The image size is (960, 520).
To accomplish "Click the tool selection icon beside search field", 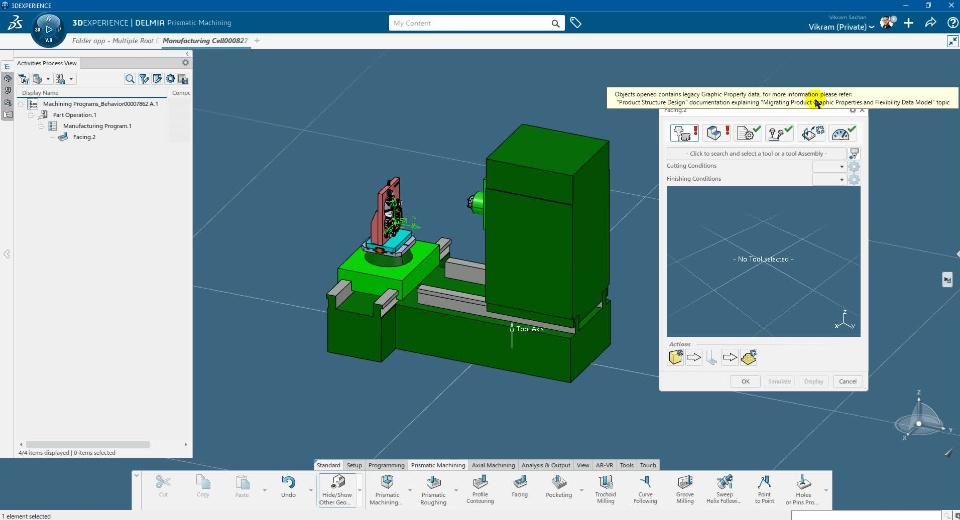I will pos(854,153).
